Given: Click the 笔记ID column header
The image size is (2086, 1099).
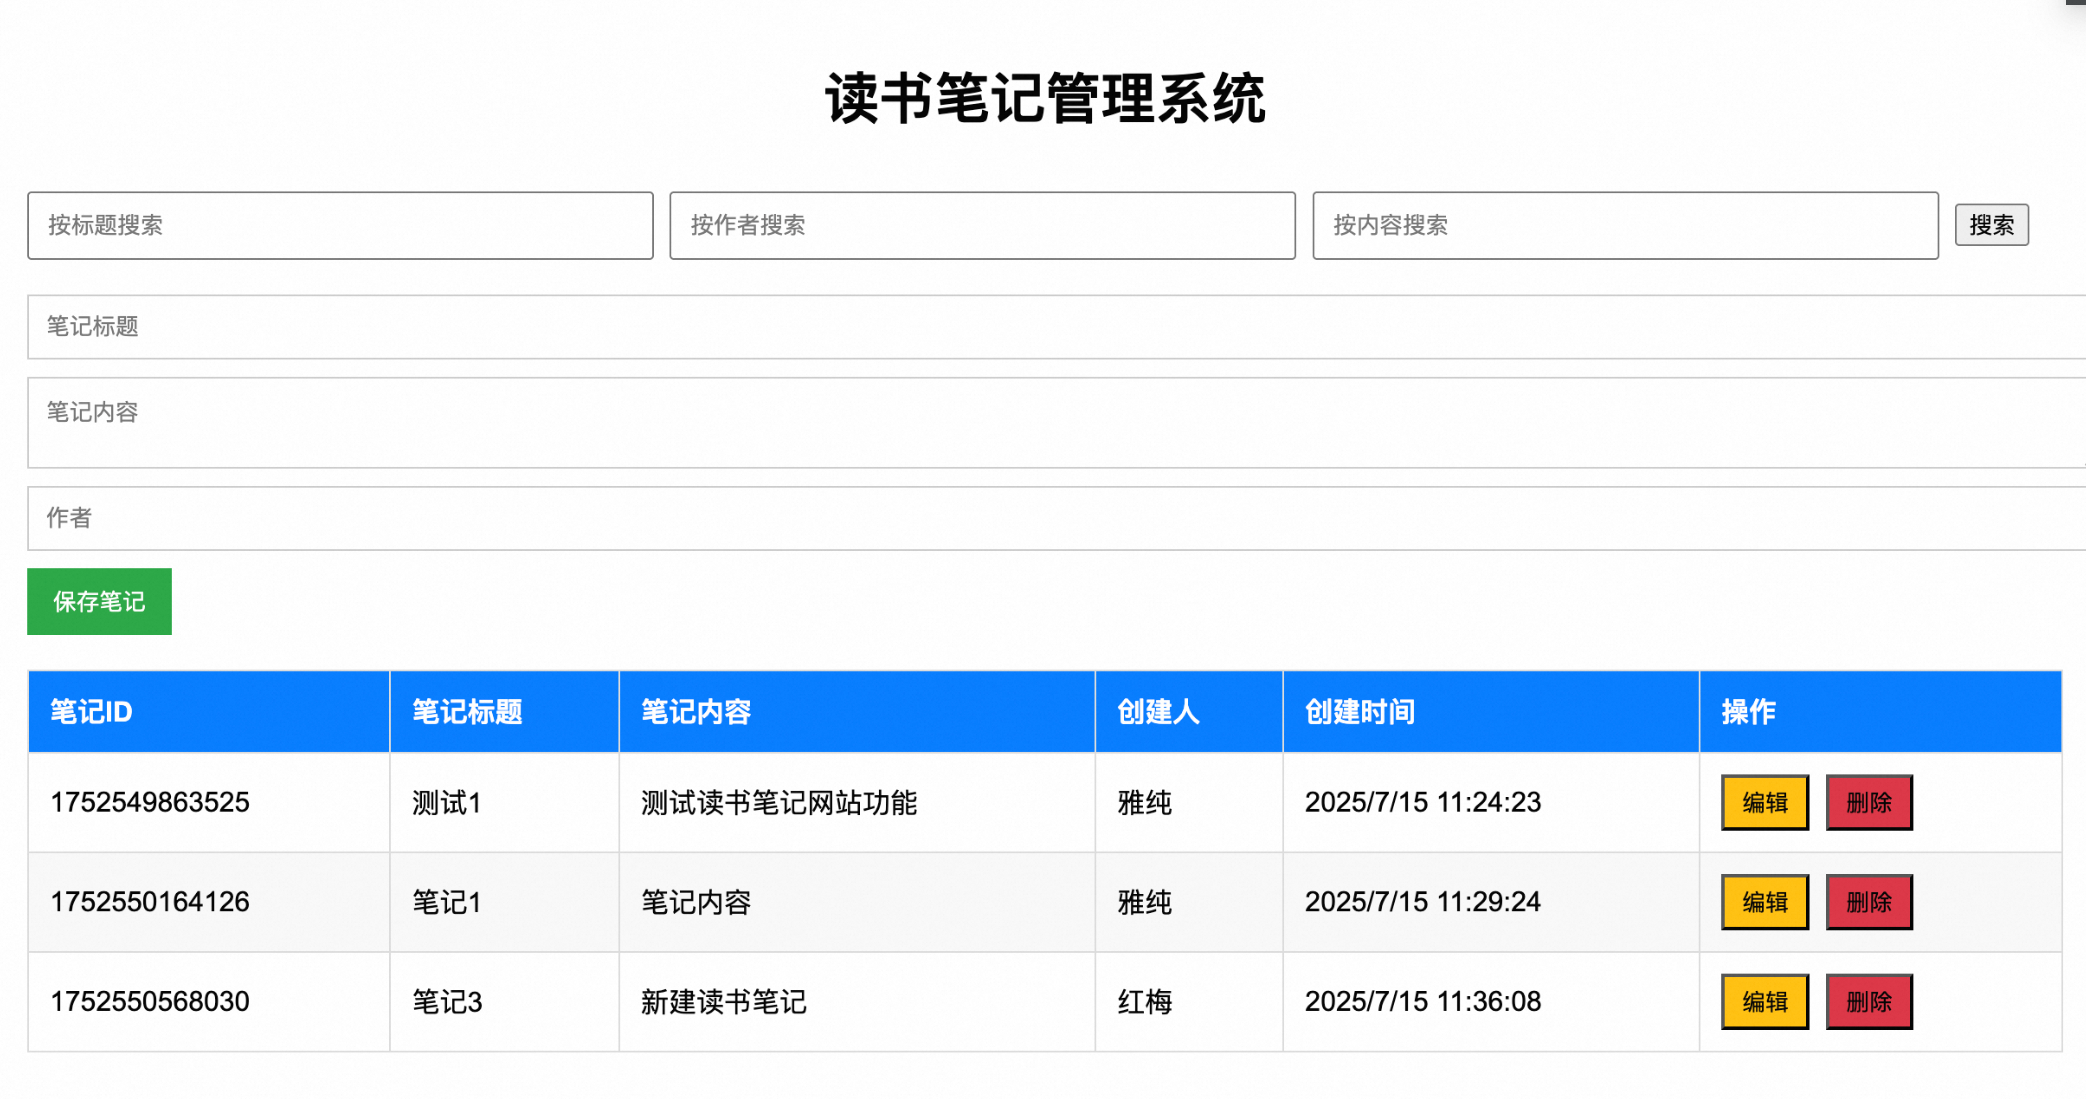Looking at the screenshot, I should coord(92,712).
